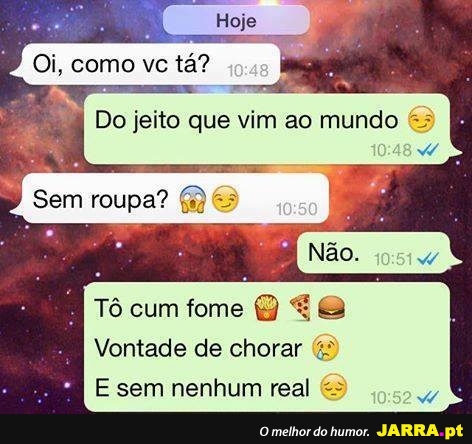This screenshot has width=472, height=444.
Task: Open the JARRA.pt logo link
Action: (420, 431)
